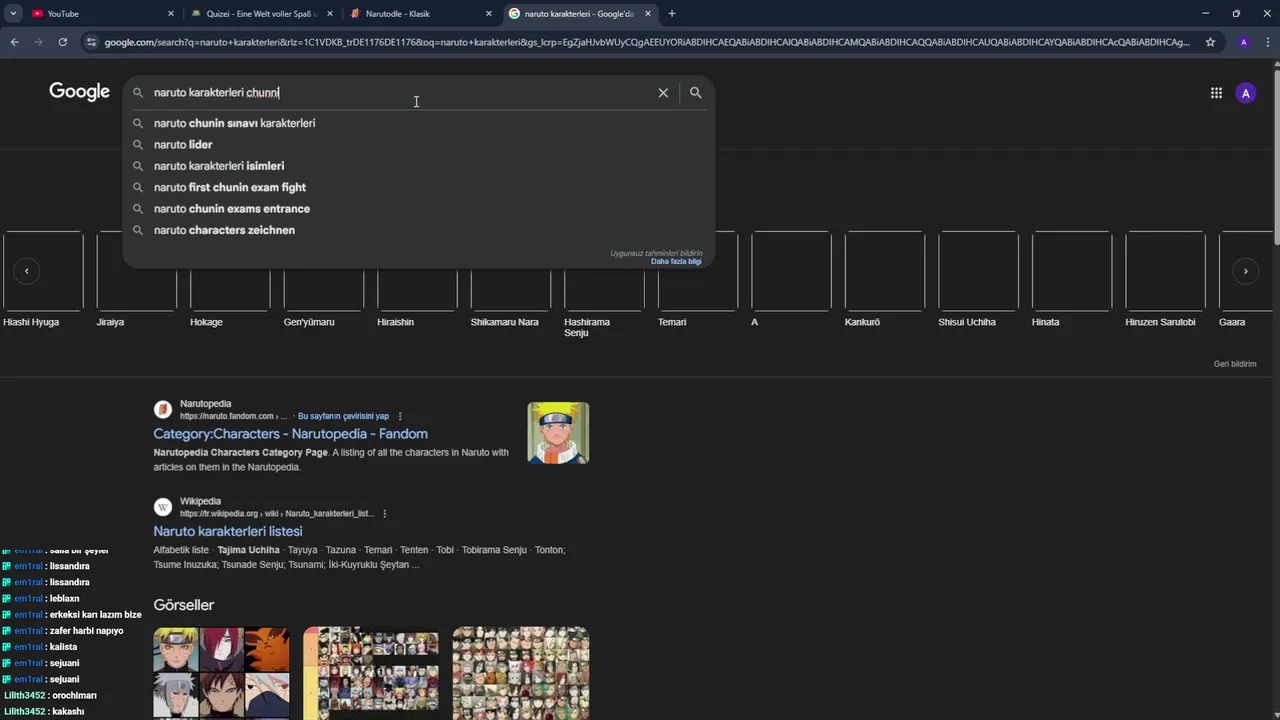Select the naruto karakterleri Google tab
The image size is (1280, 720).
click(580, 13)
